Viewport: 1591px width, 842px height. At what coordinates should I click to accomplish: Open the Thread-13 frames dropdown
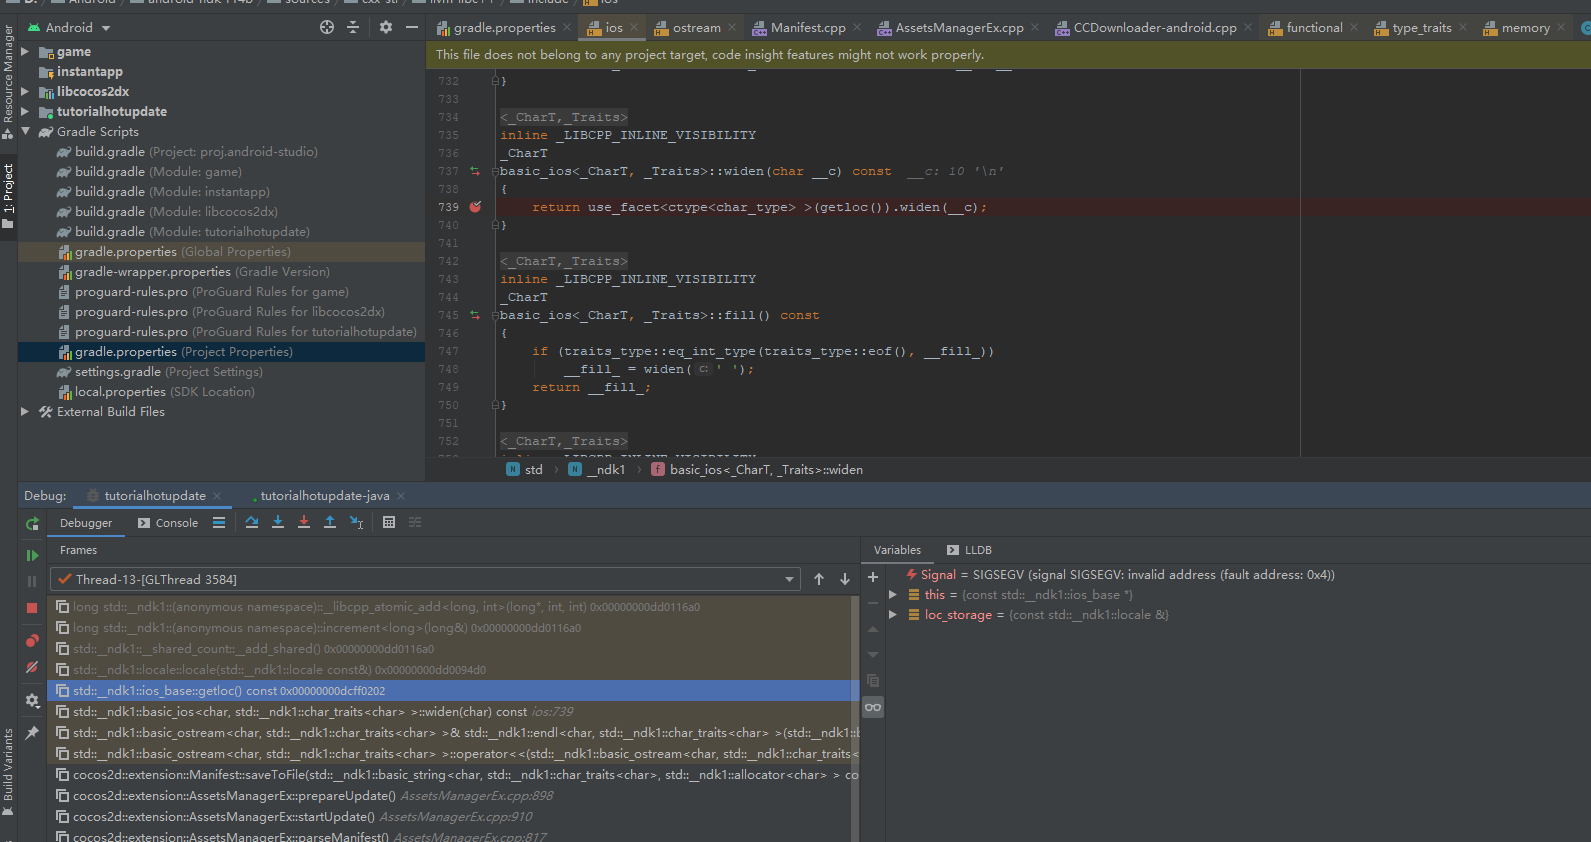click(789, 579)
